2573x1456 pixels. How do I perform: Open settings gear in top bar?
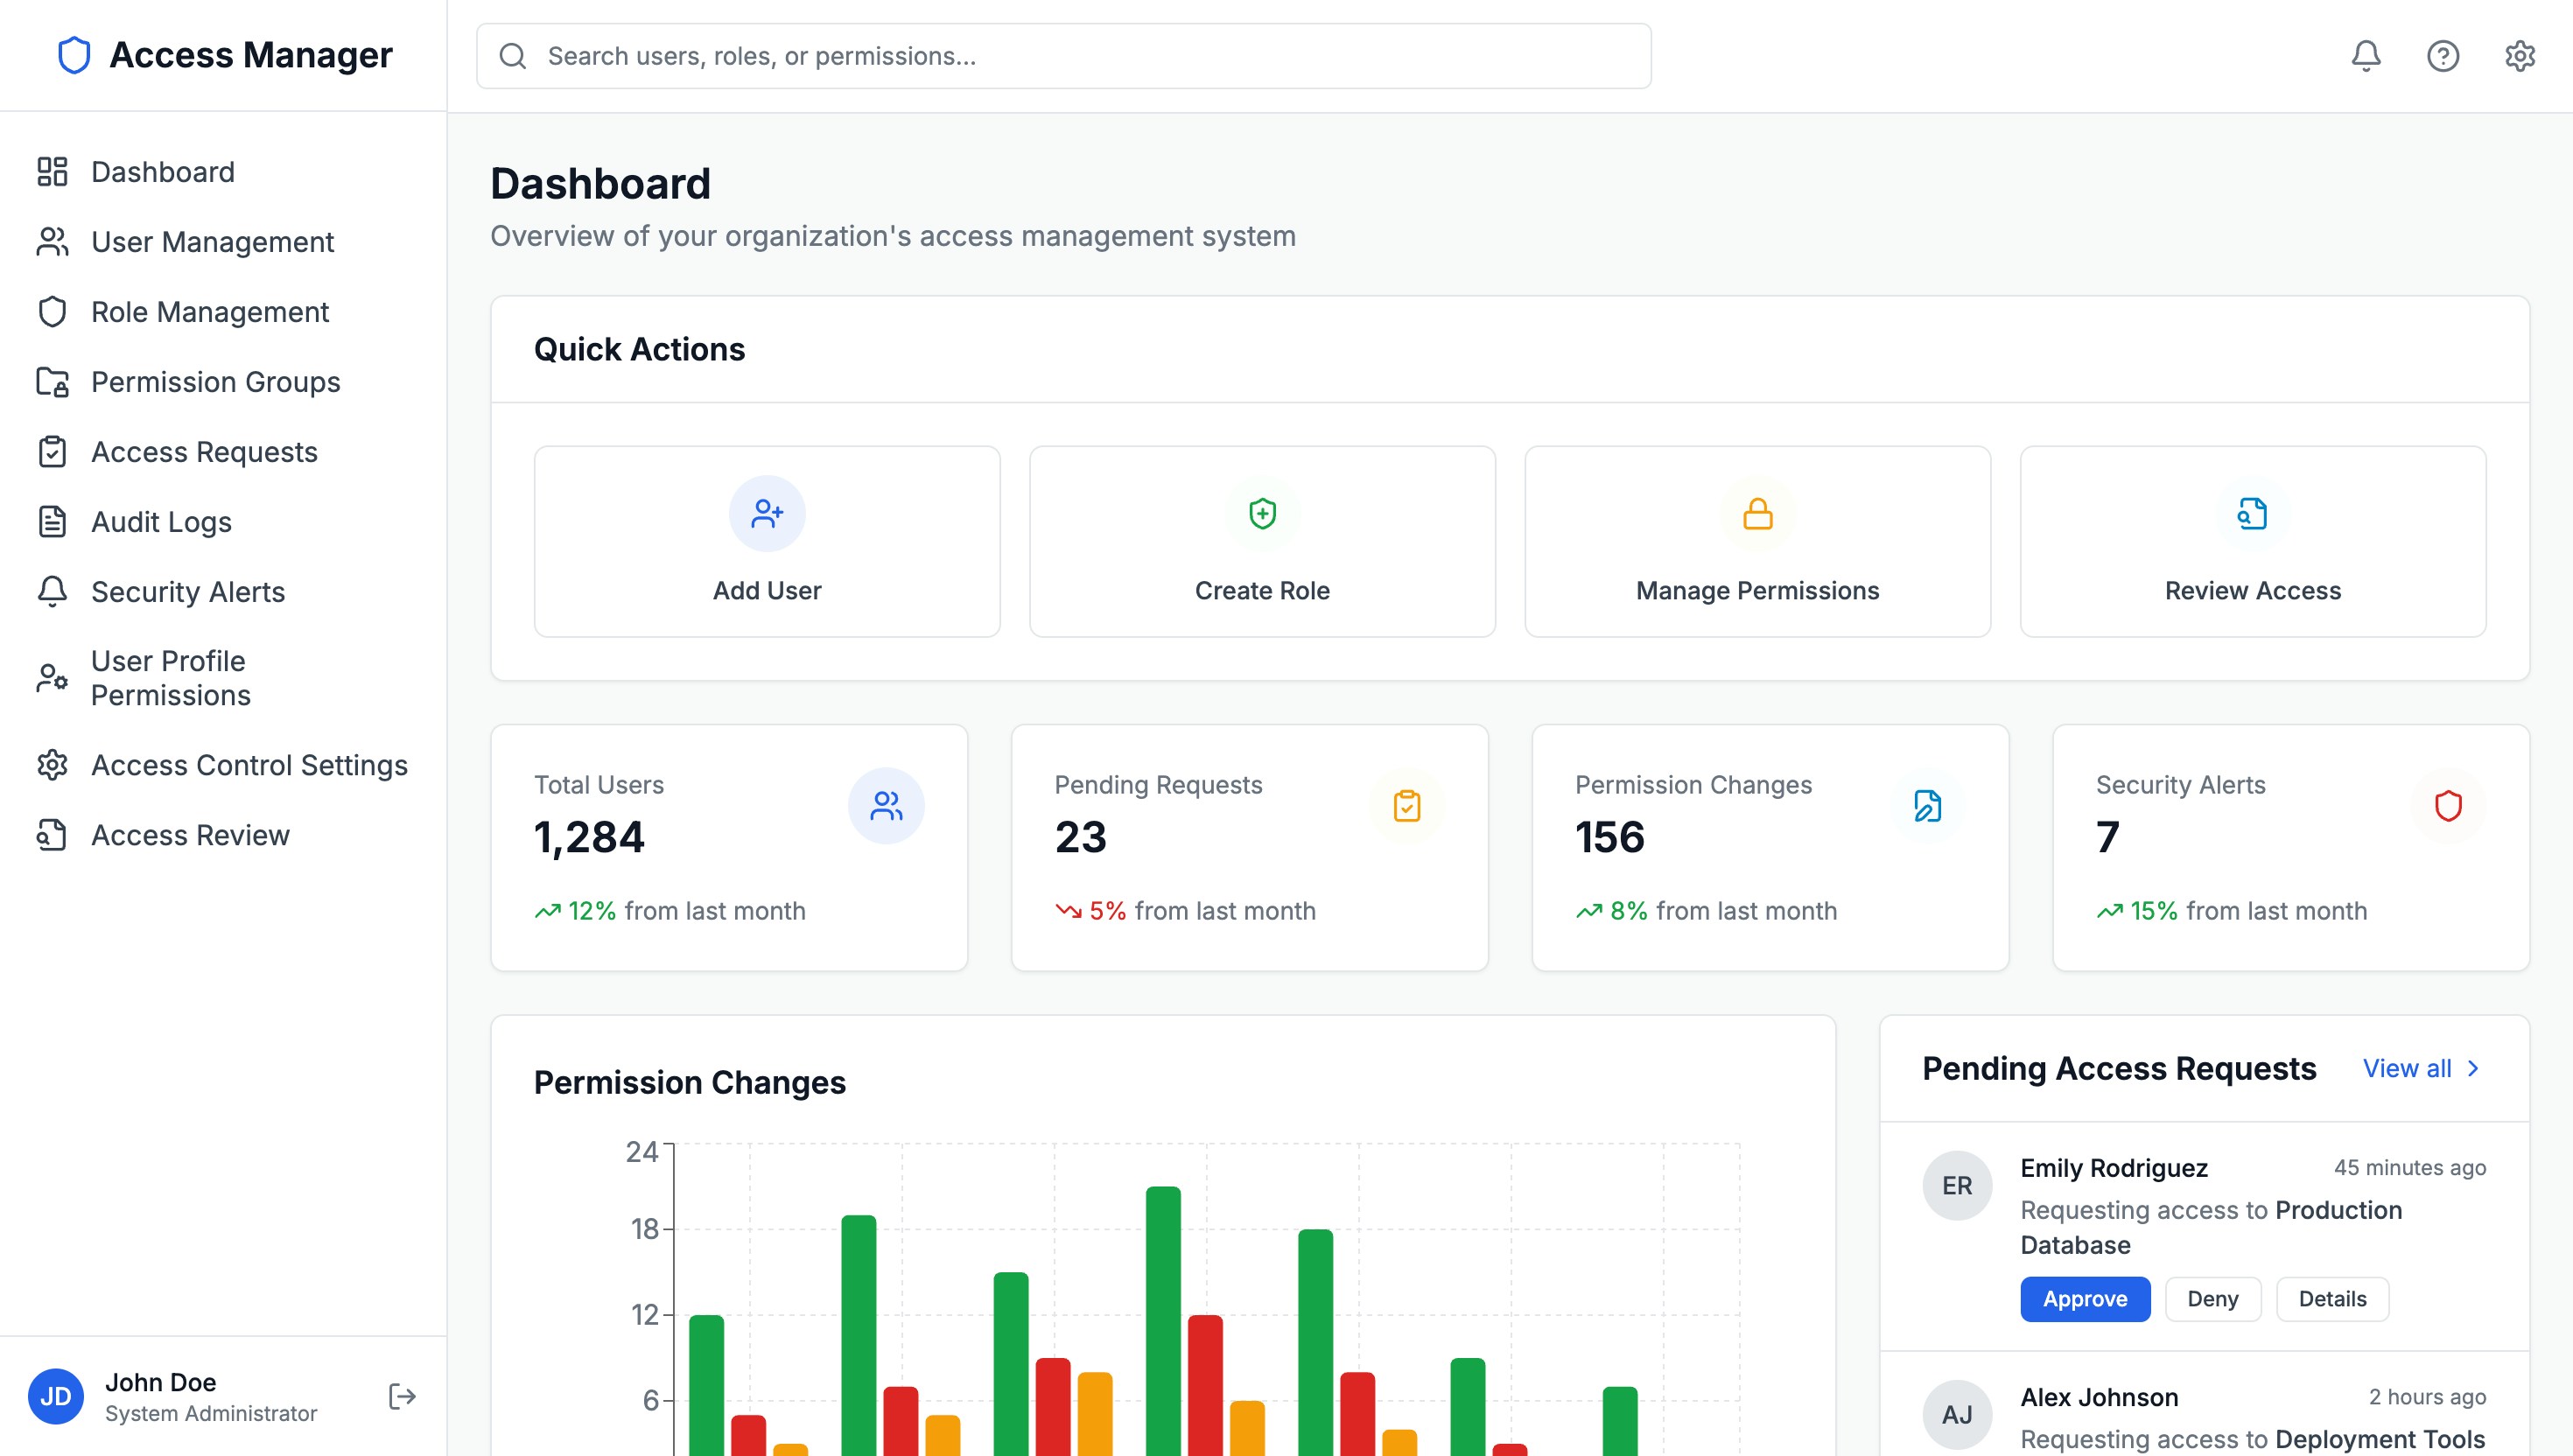2519,56
